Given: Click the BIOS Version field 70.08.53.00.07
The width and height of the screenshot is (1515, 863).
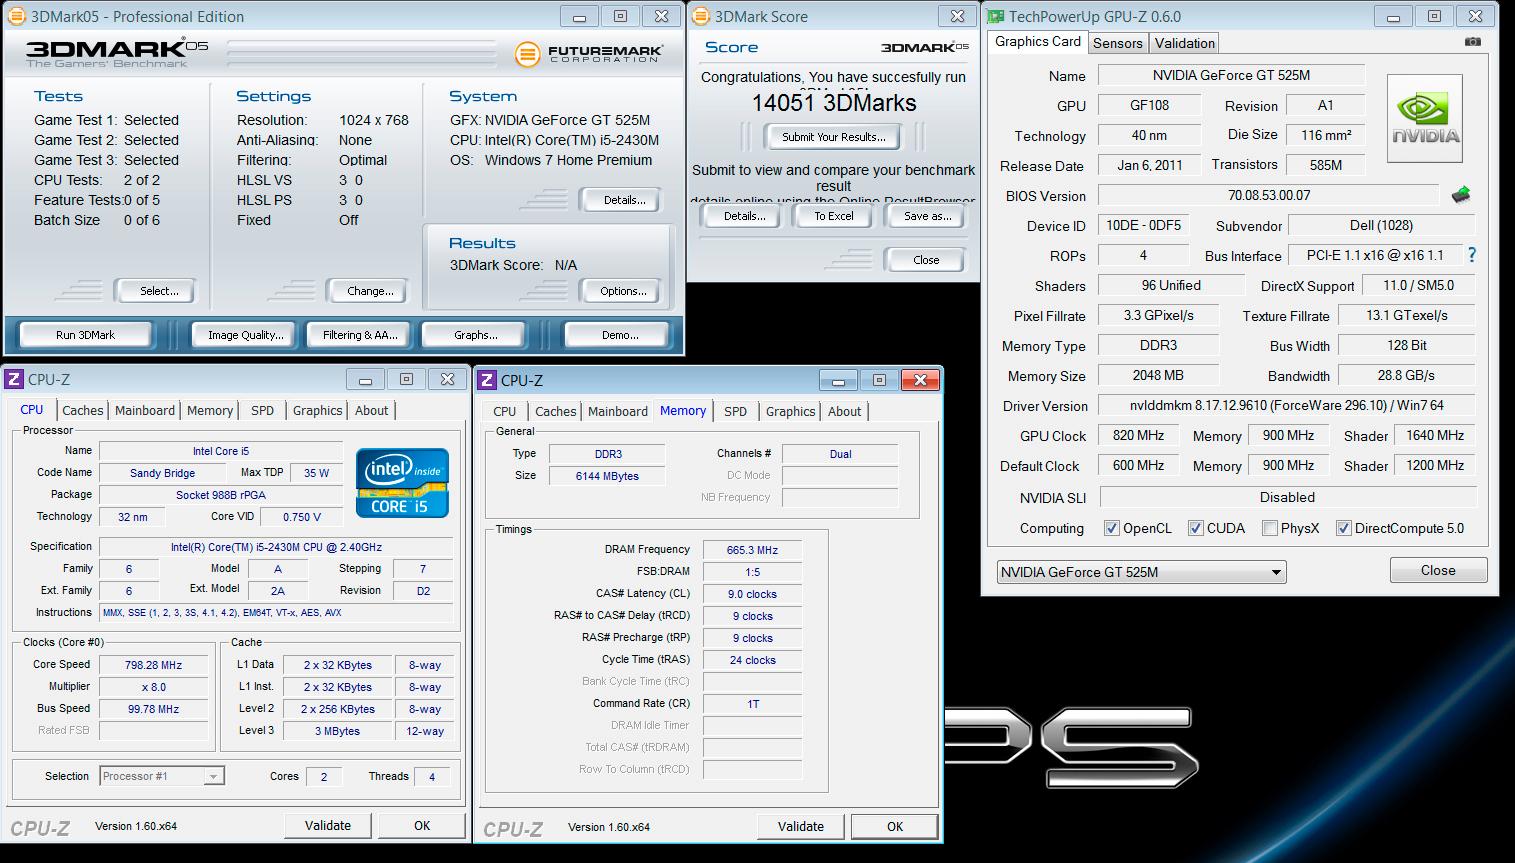Looking at the screenshot, I should (1269, 195).
